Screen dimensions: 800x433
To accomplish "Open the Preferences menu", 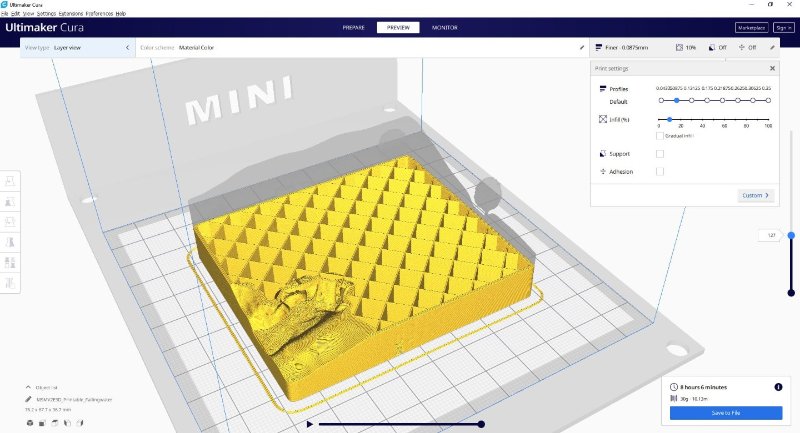I will (x=99, y=14).
